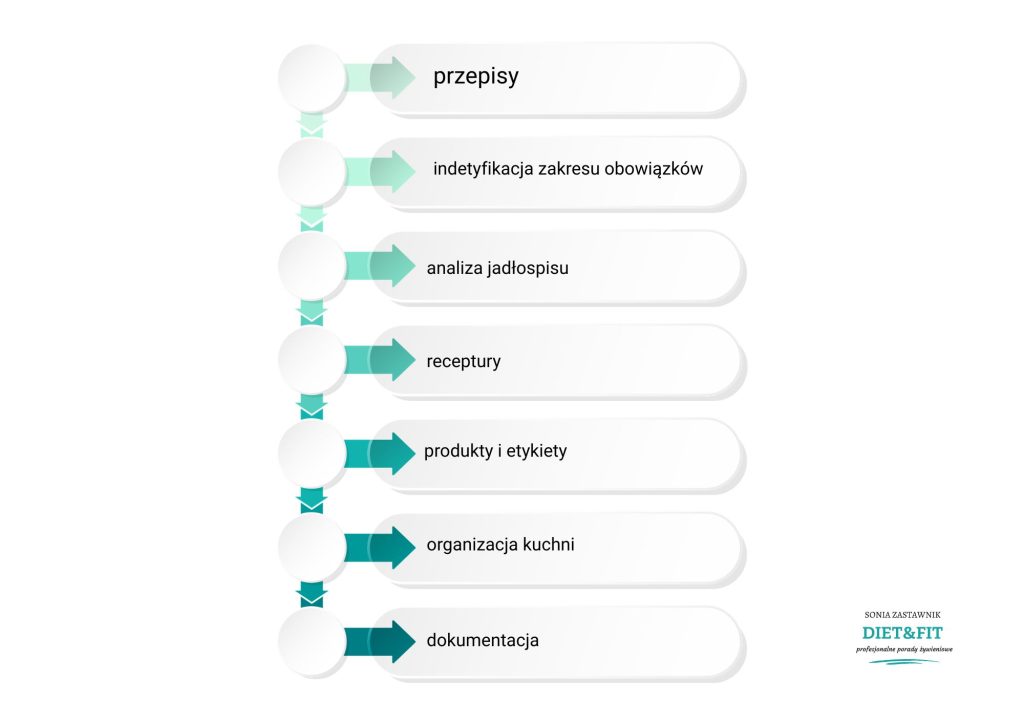Click the teal arrow beside receptury

(379, 360)
